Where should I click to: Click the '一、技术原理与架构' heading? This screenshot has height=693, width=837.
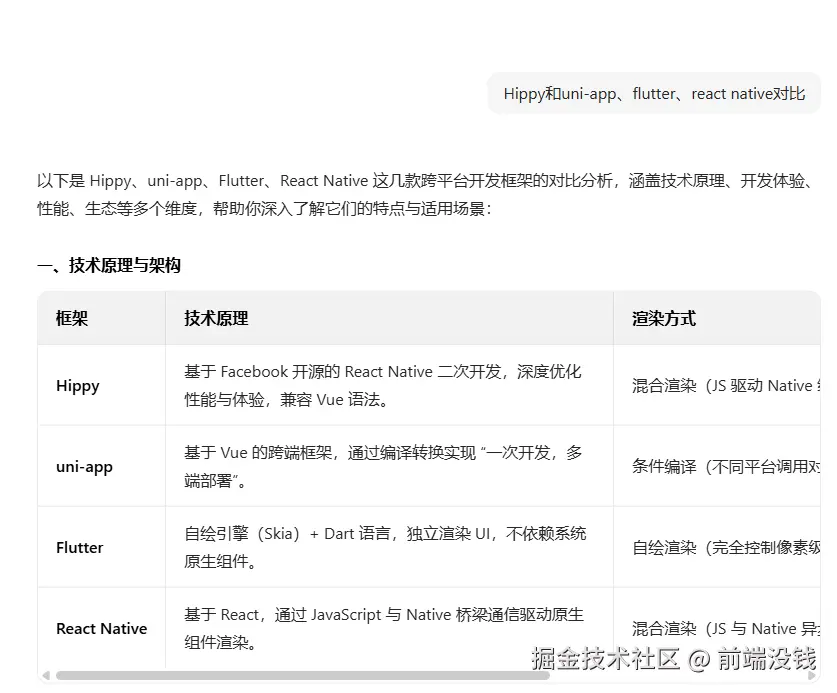coord(109,265)
